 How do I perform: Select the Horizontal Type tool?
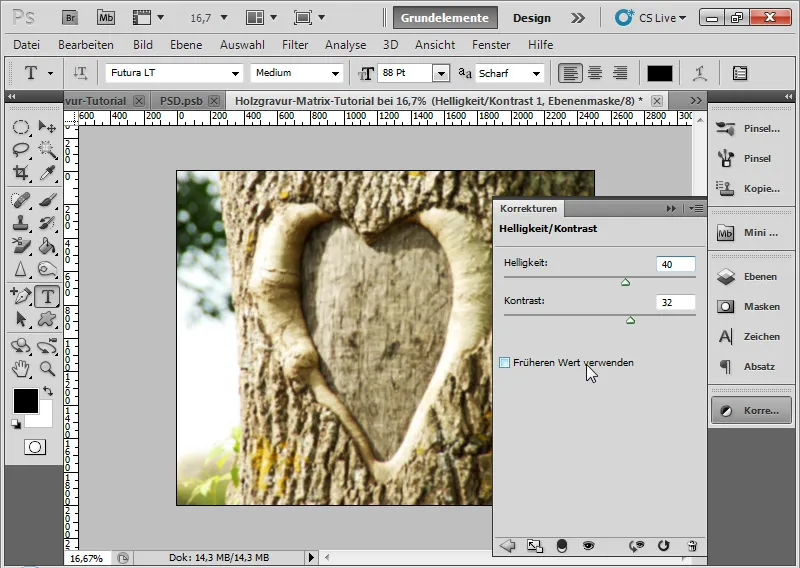(47, 296)
